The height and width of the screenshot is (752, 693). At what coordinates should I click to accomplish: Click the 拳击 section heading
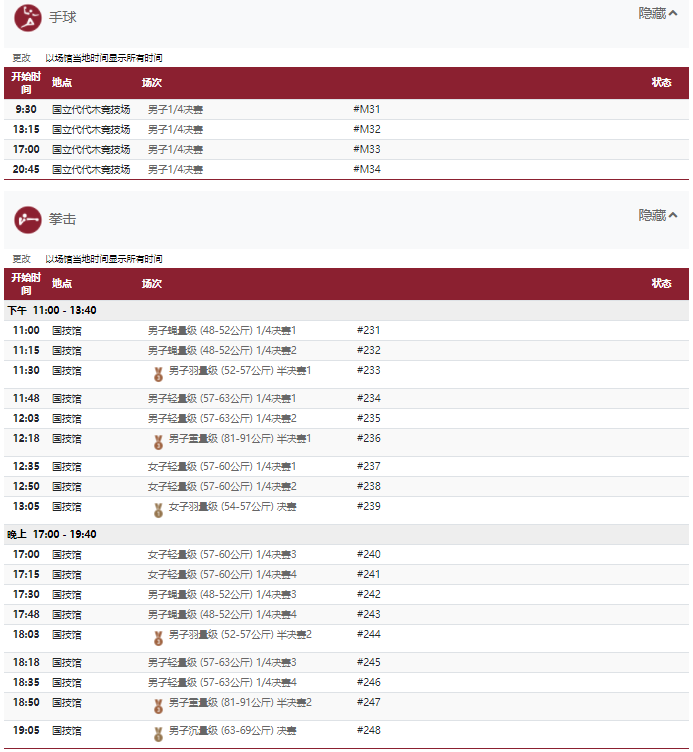click(62, 219)
